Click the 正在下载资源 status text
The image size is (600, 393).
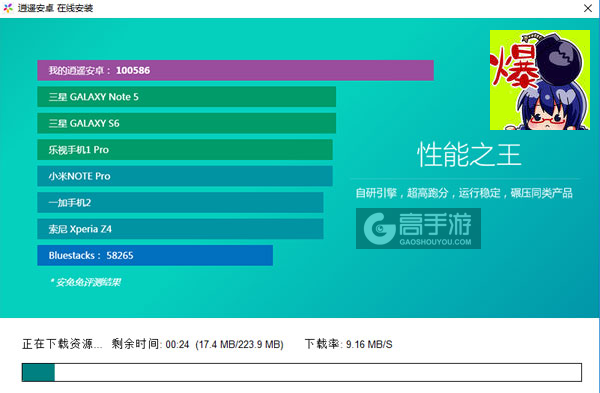tap(62, 344)
